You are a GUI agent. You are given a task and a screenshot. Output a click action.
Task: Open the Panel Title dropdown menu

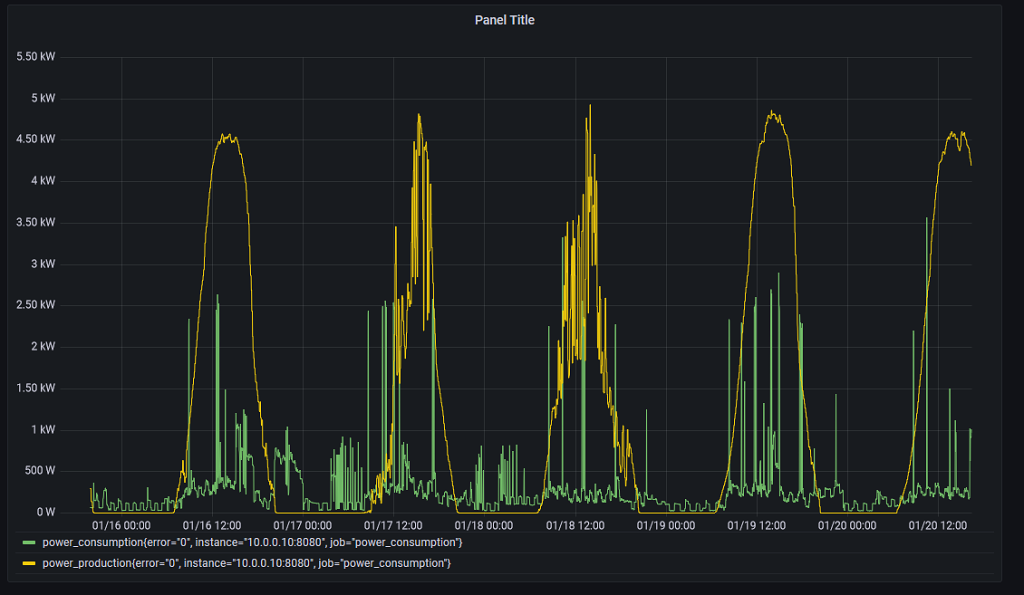504,20
